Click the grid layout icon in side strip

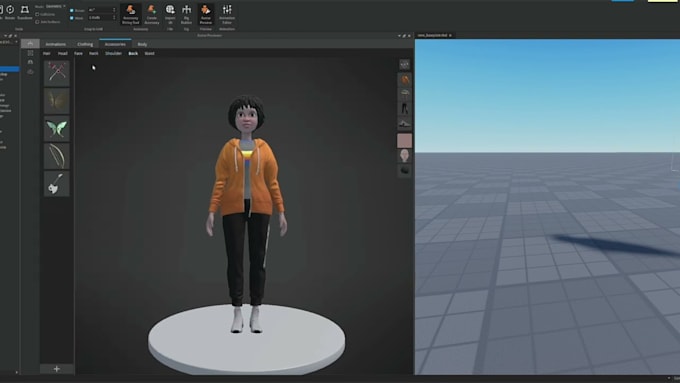[30, 53]
